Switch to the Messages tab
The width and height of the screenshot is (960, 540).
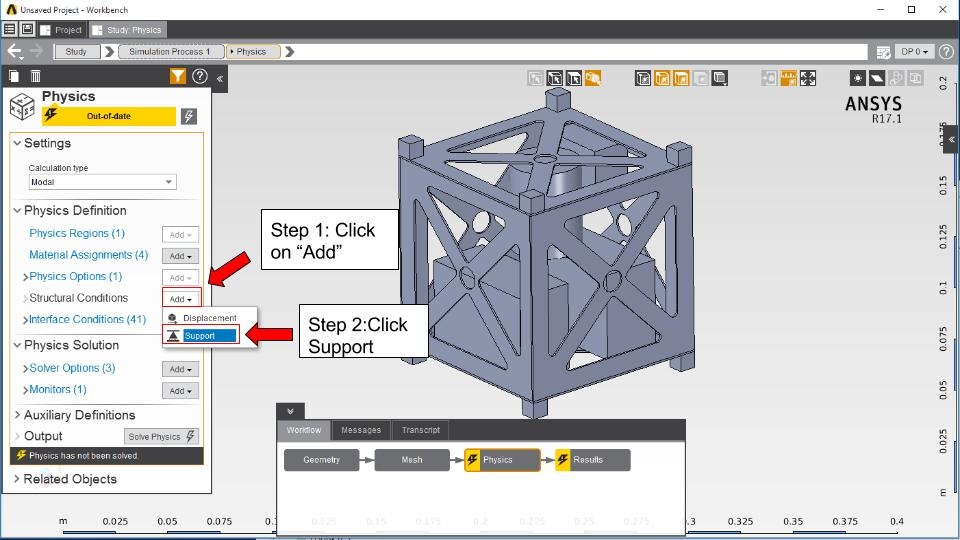tap(361, 430)
